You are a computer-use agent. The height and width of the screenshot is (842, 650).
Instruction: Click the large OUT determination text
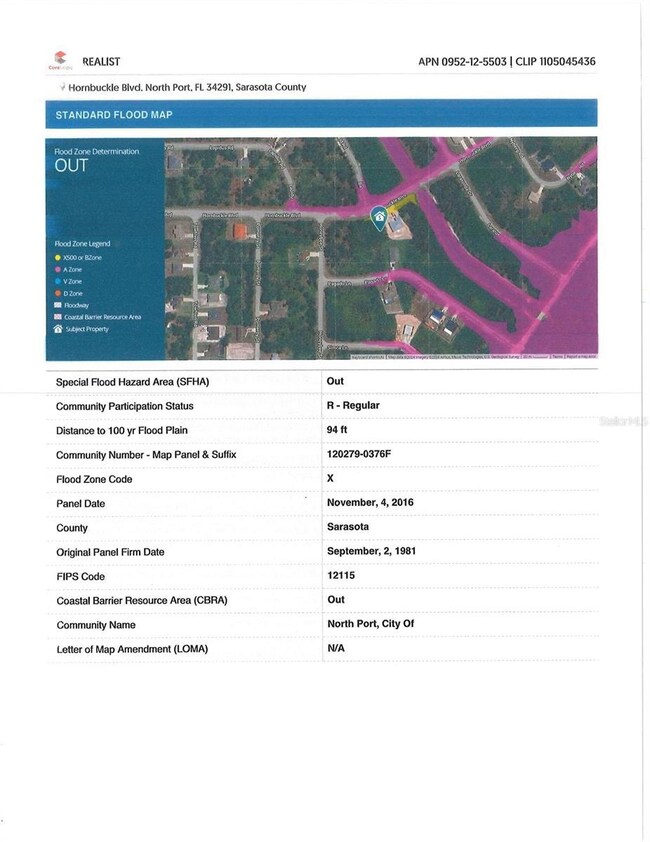71,166
